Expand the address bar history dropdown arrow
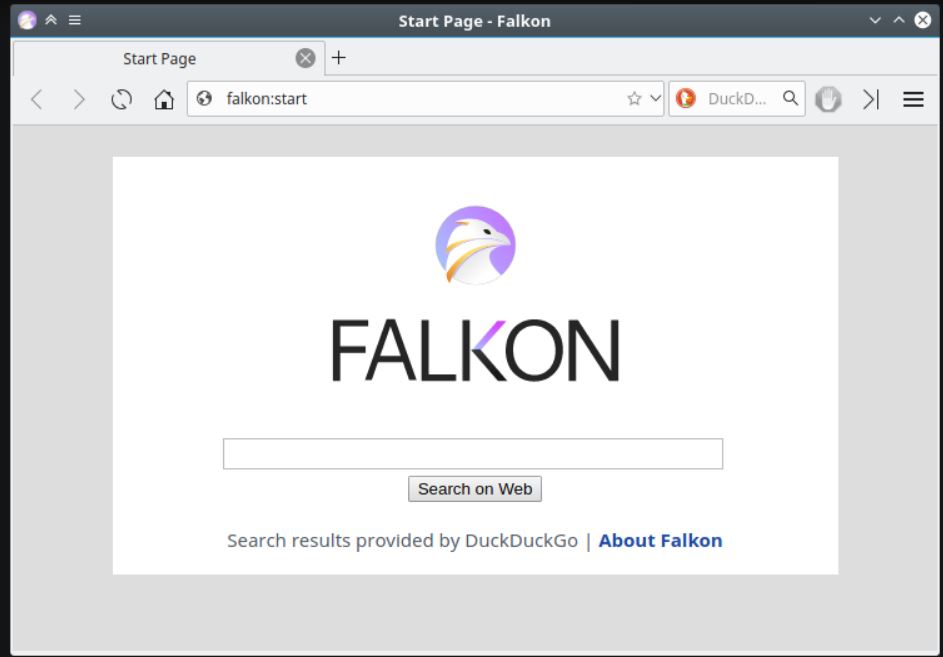The height and width of the screenshot is (657, 943). click(656, 98)
